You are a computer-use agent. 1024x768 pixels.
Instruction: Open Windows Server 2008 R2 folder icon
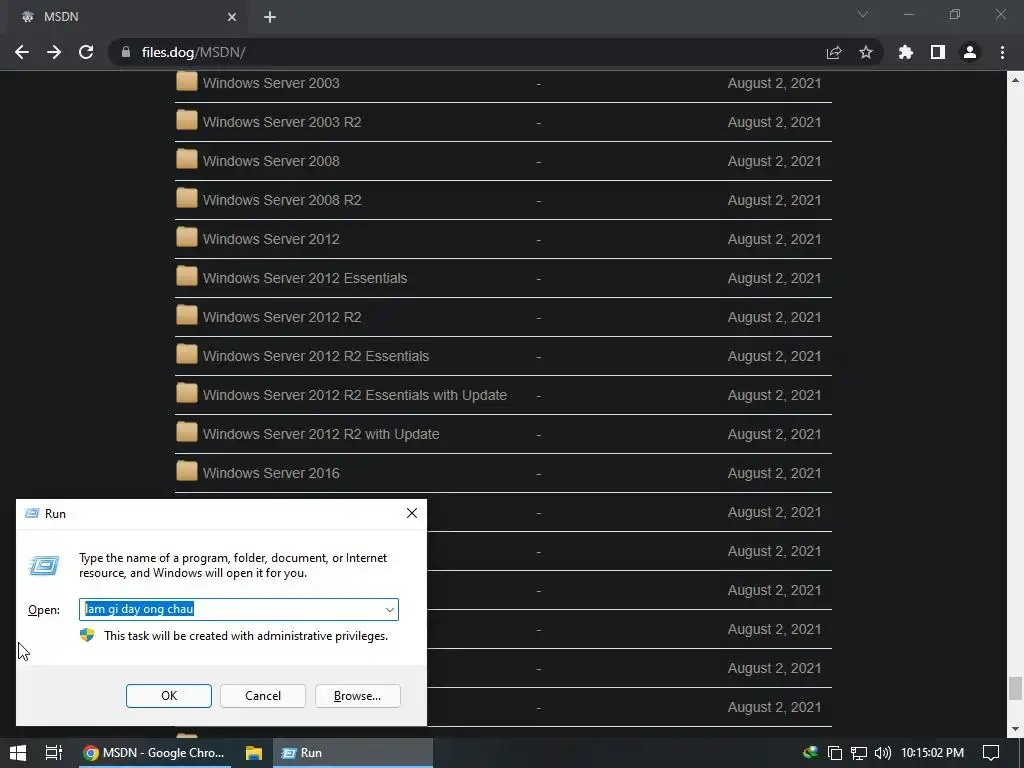pyautogui.click(x=187, y=199)
